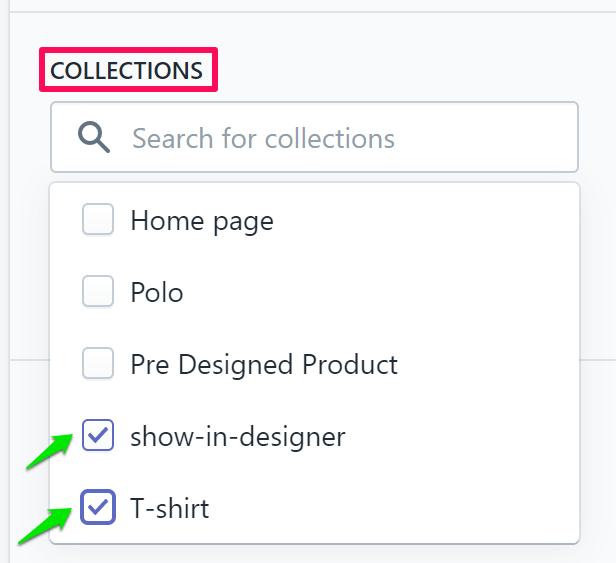
Task: Select the Home page label text
Action: coord(202,220)
